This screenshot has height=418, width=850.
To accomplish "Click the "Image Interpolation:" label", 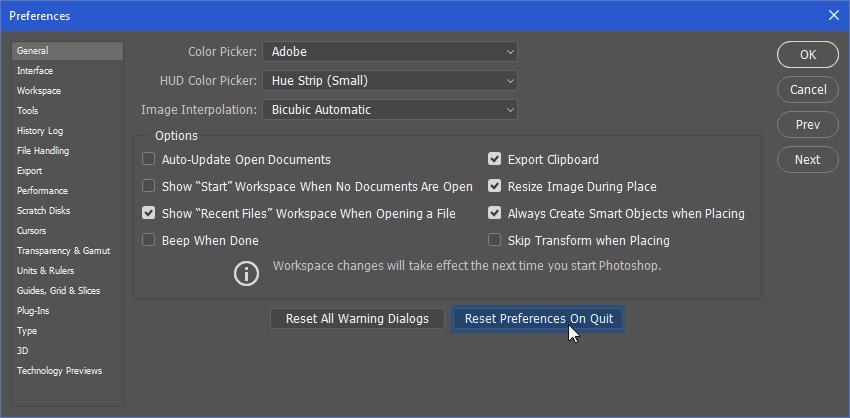I will [199, 110].
